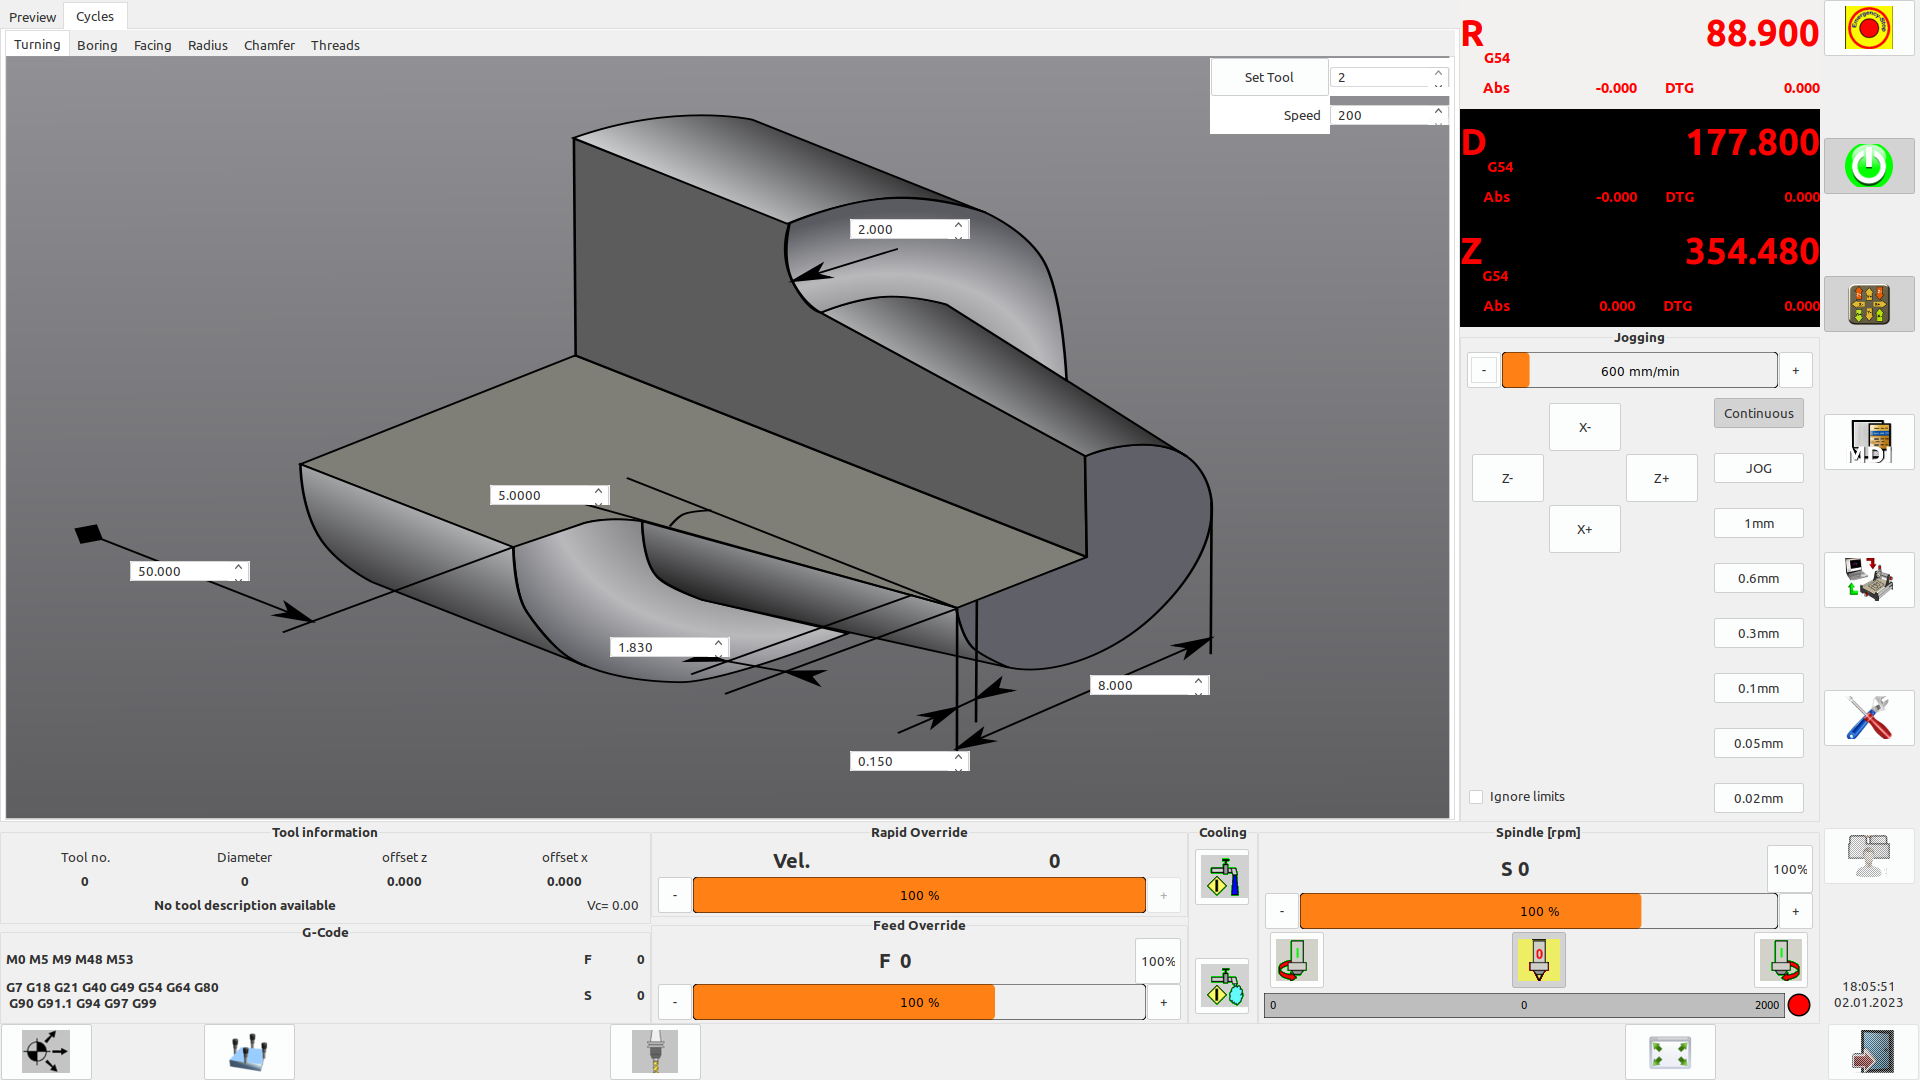Image resolution: width=1920 pixels, height=1080 pixels.
Task: Step the 0.150 value spinbox arrows
Action: coord(958,762)
